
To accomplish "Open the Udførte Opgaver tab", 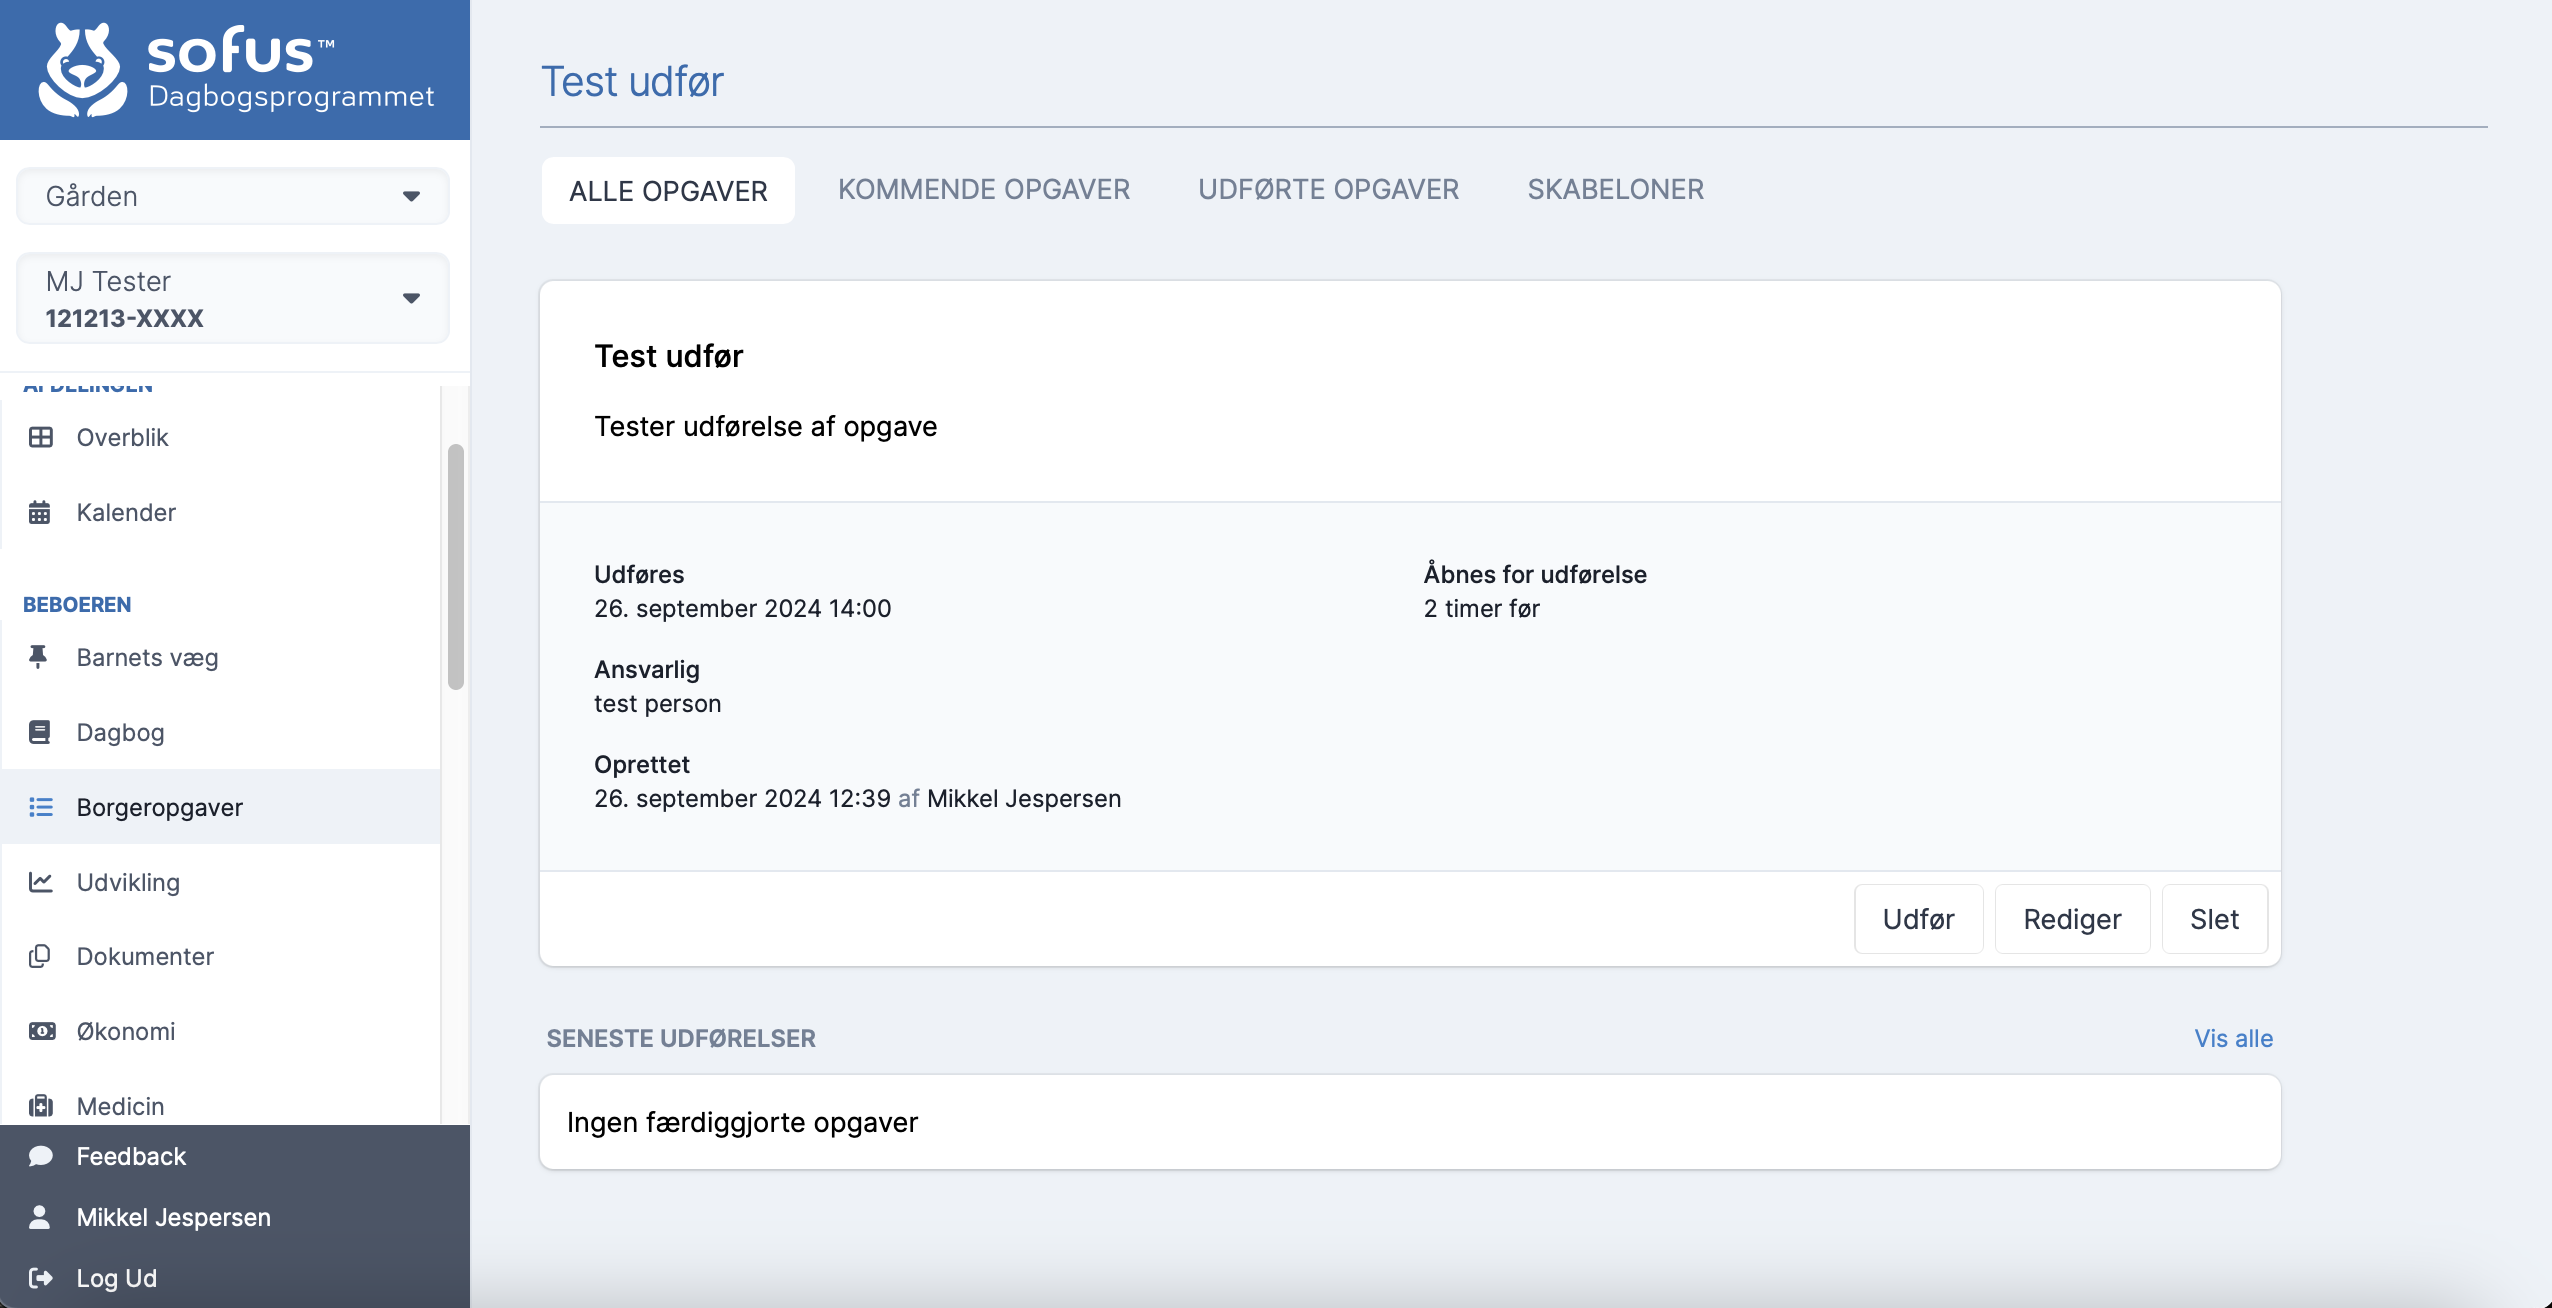I will point(1328,190).
